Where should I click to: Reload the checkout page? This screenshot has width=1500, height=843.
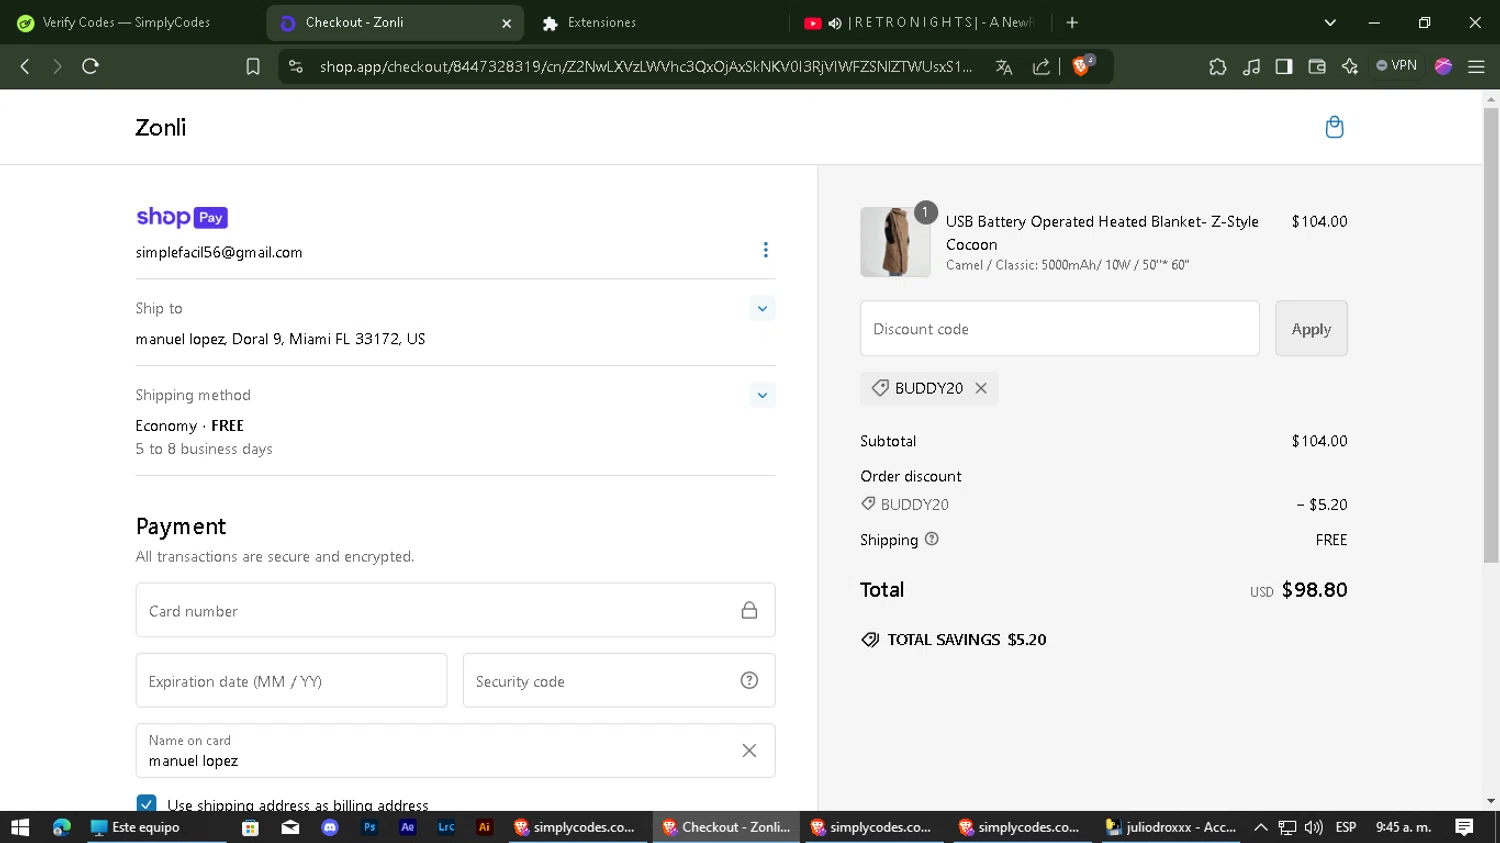tap(90, 66)
